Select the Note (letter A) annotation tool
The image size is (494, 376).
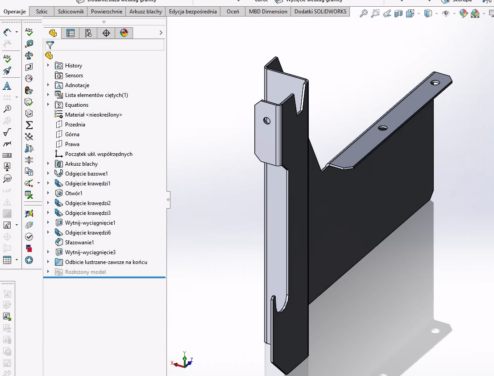click(x=7, y=86)
